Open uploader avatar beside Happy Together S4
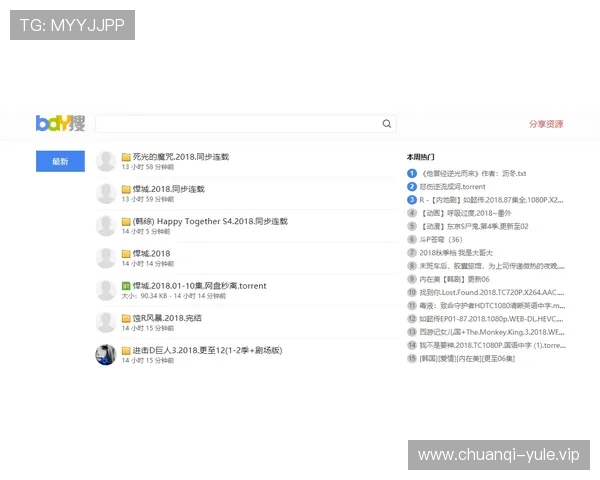The height and width of the screenshot is (480, 600). click(106, 226)
